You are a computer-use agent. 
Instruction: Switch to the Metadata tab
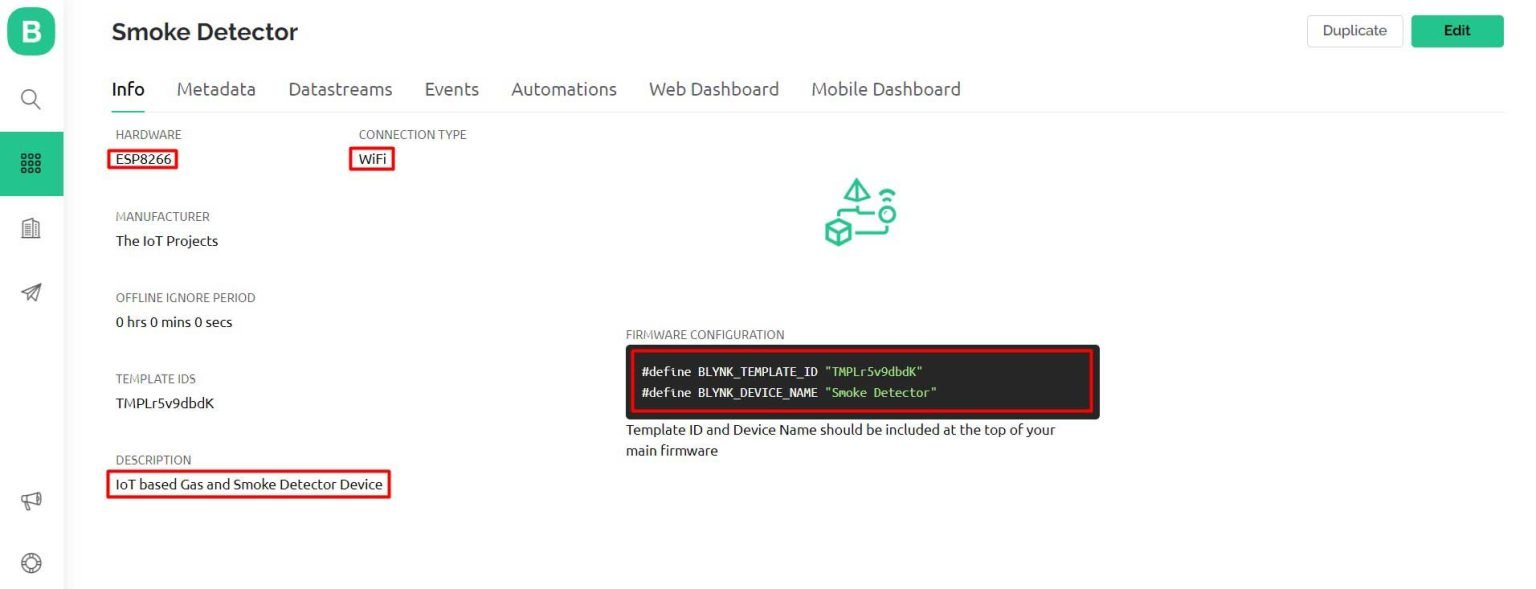coord(216,89)
